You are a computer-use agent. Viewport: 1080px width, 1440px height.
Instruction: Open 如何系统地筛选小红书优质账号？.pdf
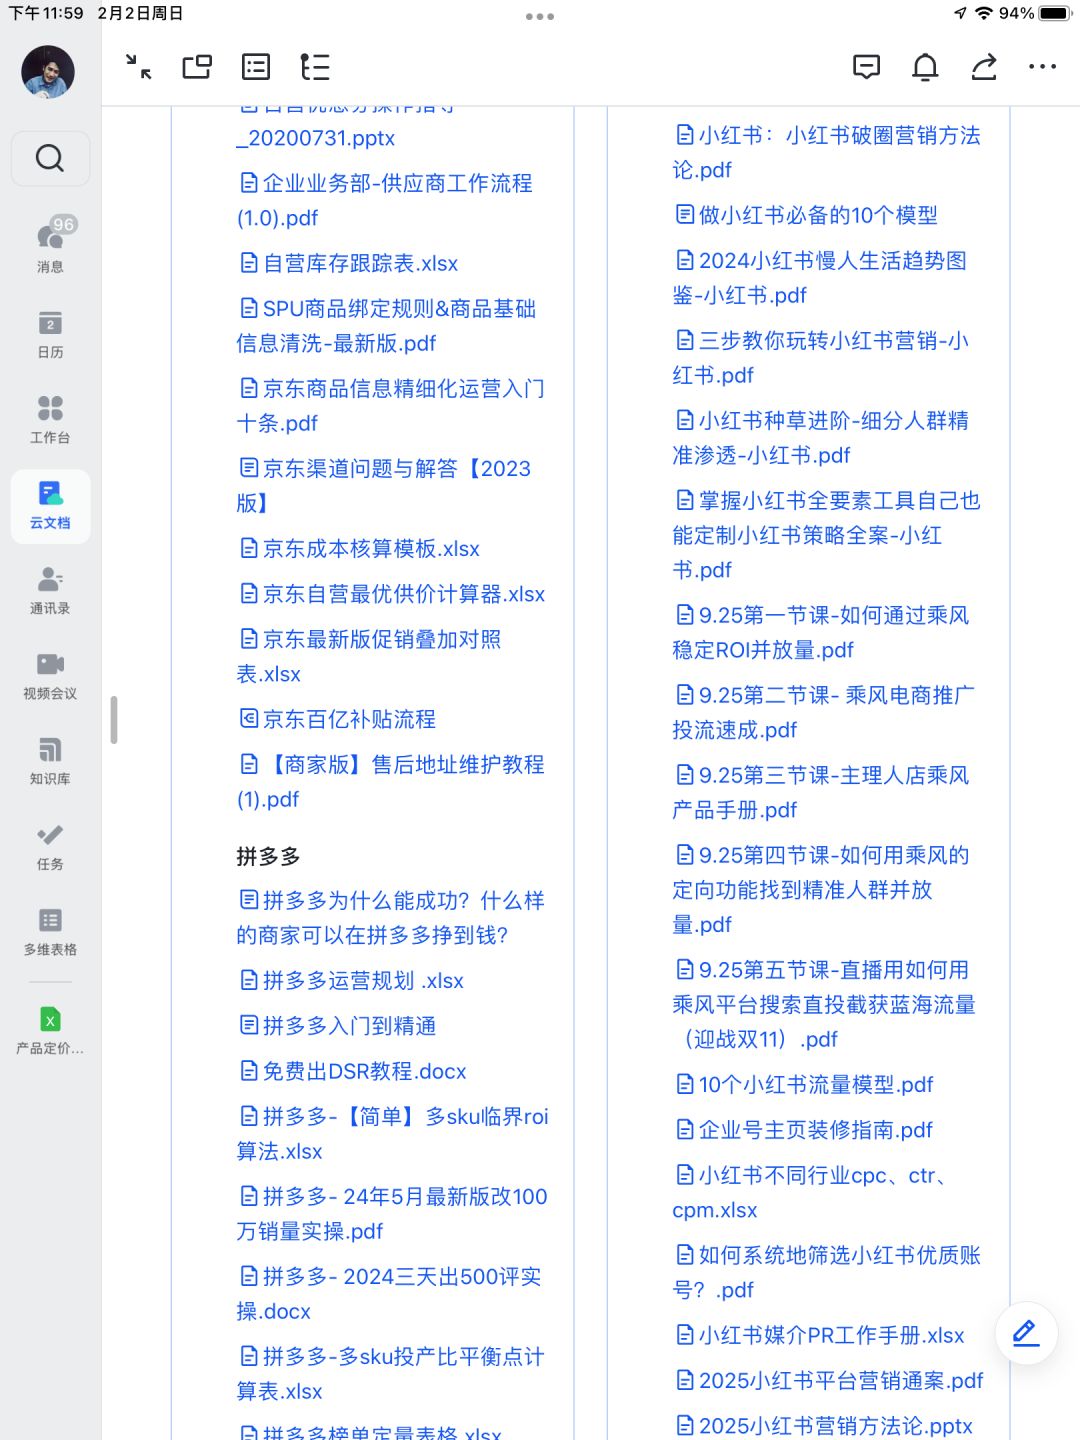coord(827,1272)
